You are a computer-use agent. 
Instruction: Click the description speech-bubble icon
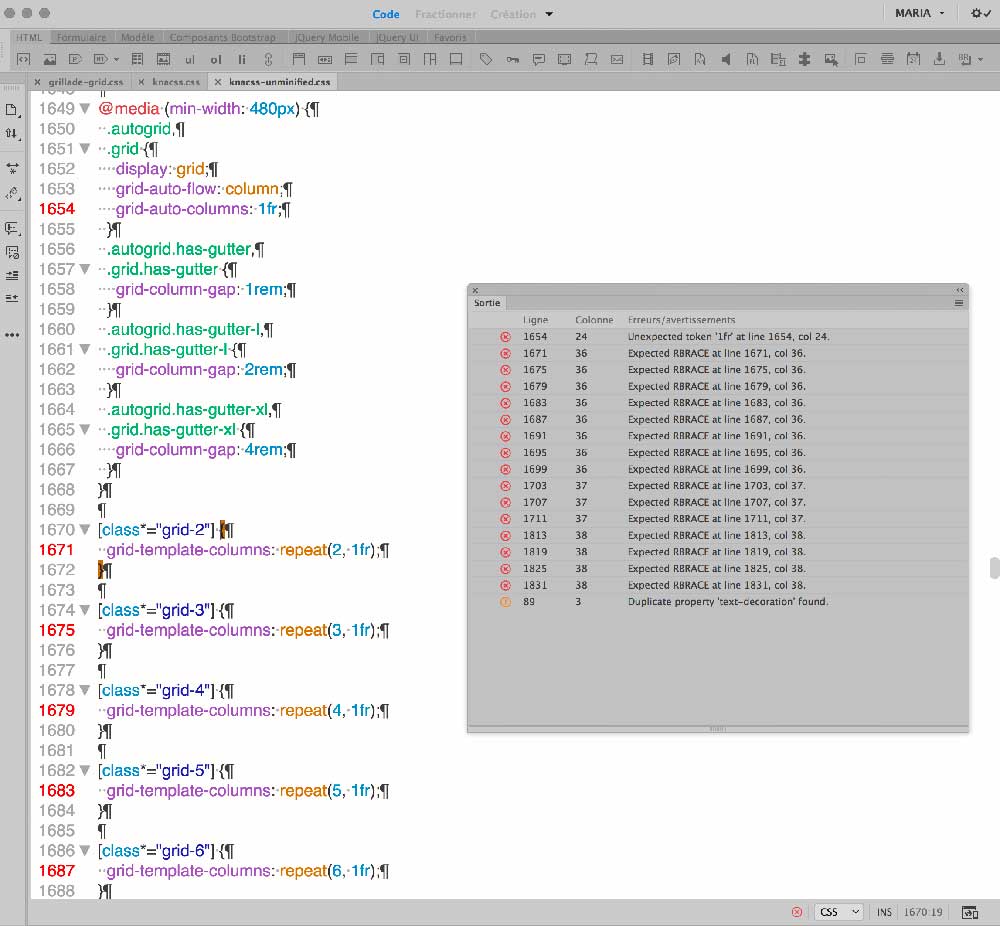539,59
